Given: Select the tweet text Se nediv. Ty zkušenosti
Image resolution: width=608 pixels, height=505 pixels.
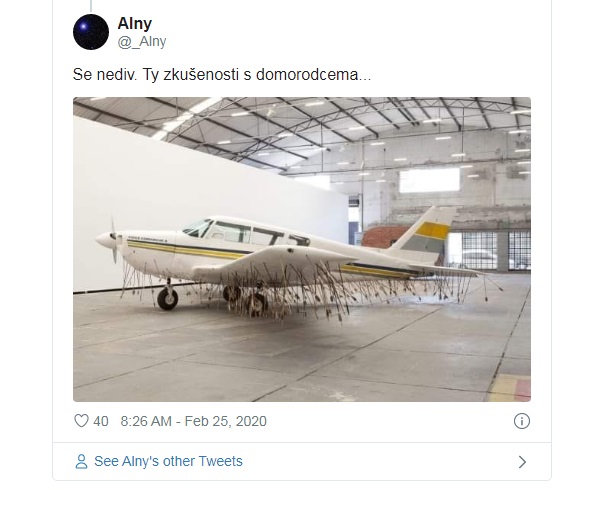Looking at the screenshot, I should (155, 74).
